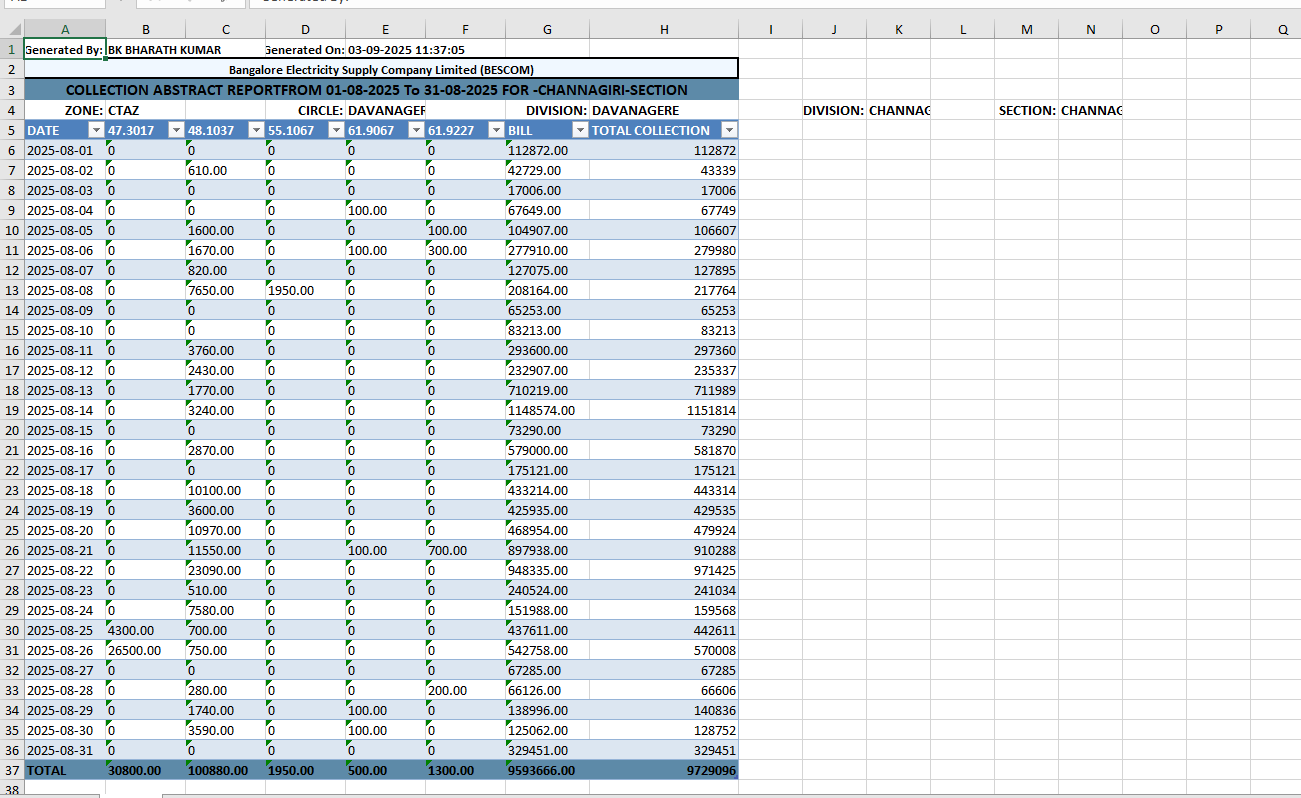This screenshot has height=798, width=1301.
Task: Open the 47.3017 column filter dropdown
Action: tap(176, 131)
